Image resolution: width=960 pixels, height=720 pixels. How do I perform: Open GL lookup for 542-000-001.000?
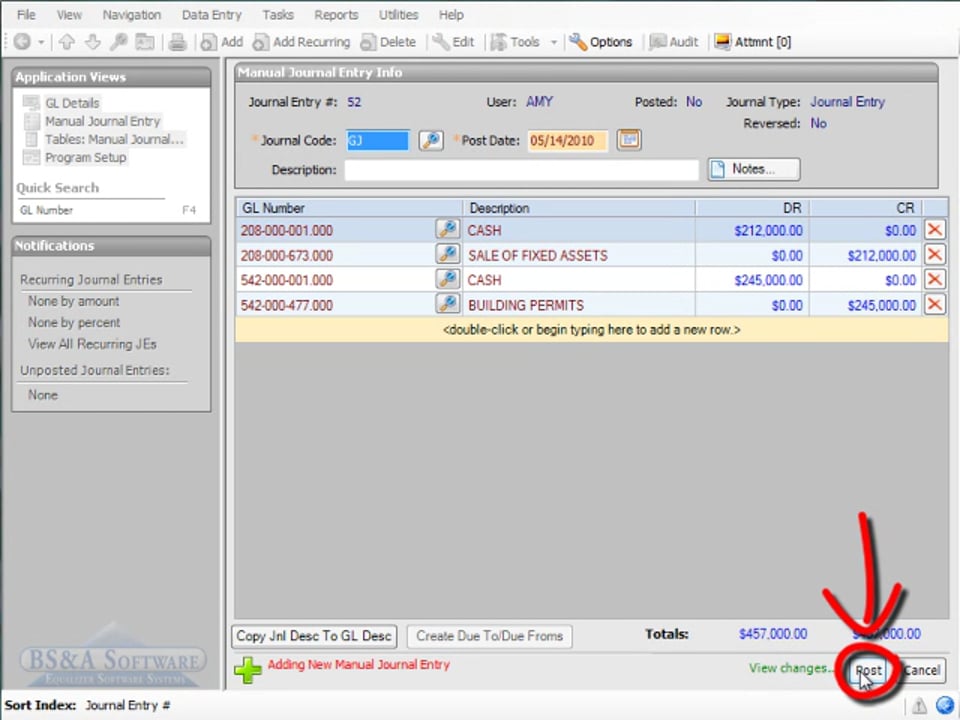pos(448,279)
